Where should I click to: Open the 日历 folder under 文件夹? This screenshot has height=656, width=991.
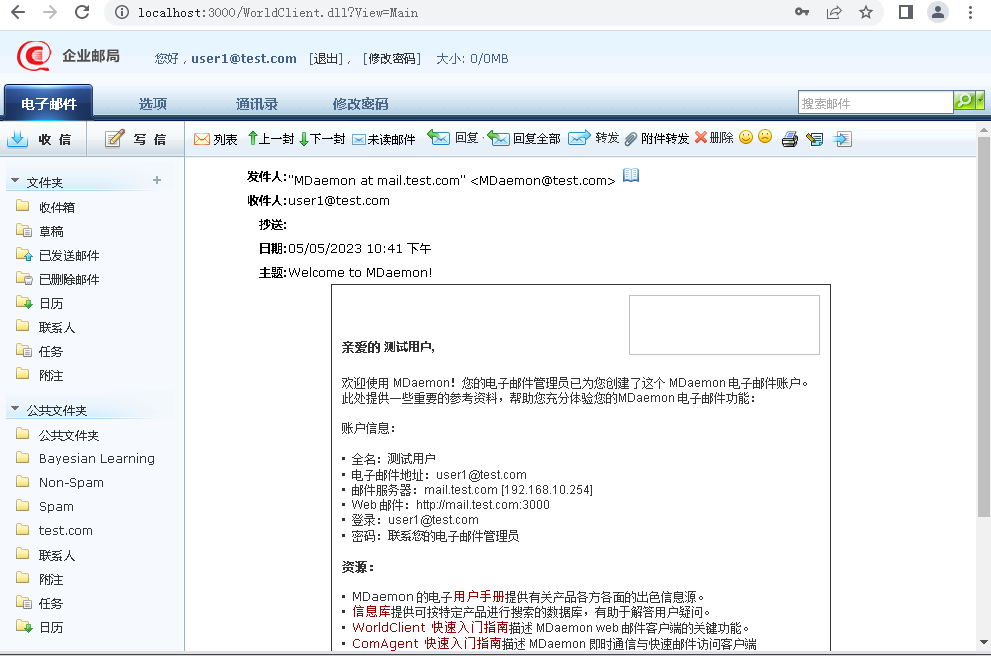click(51, 303)
